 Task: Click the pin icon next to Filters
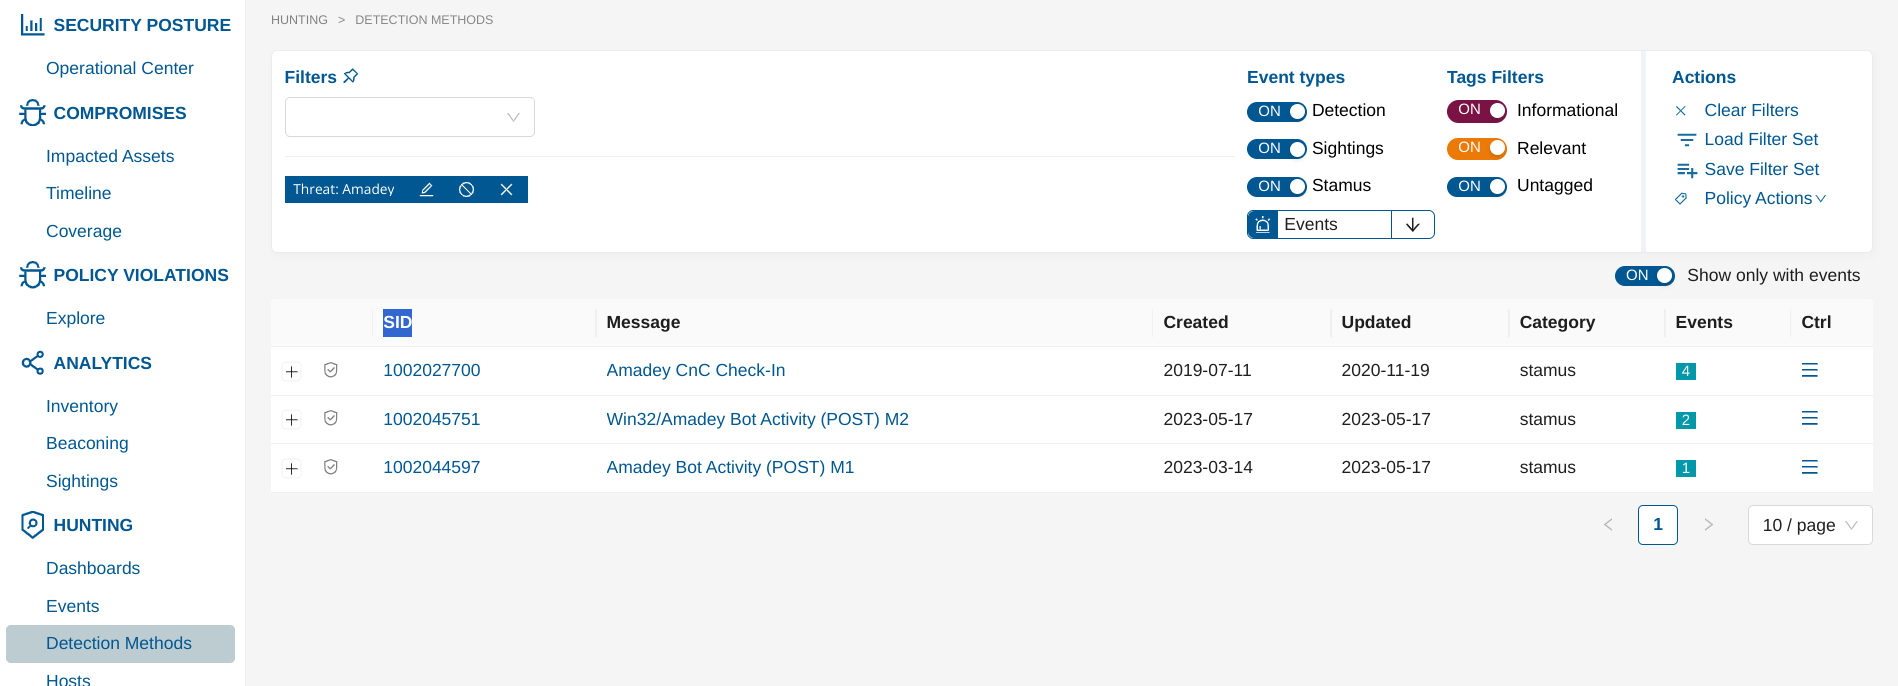(350, 77)
